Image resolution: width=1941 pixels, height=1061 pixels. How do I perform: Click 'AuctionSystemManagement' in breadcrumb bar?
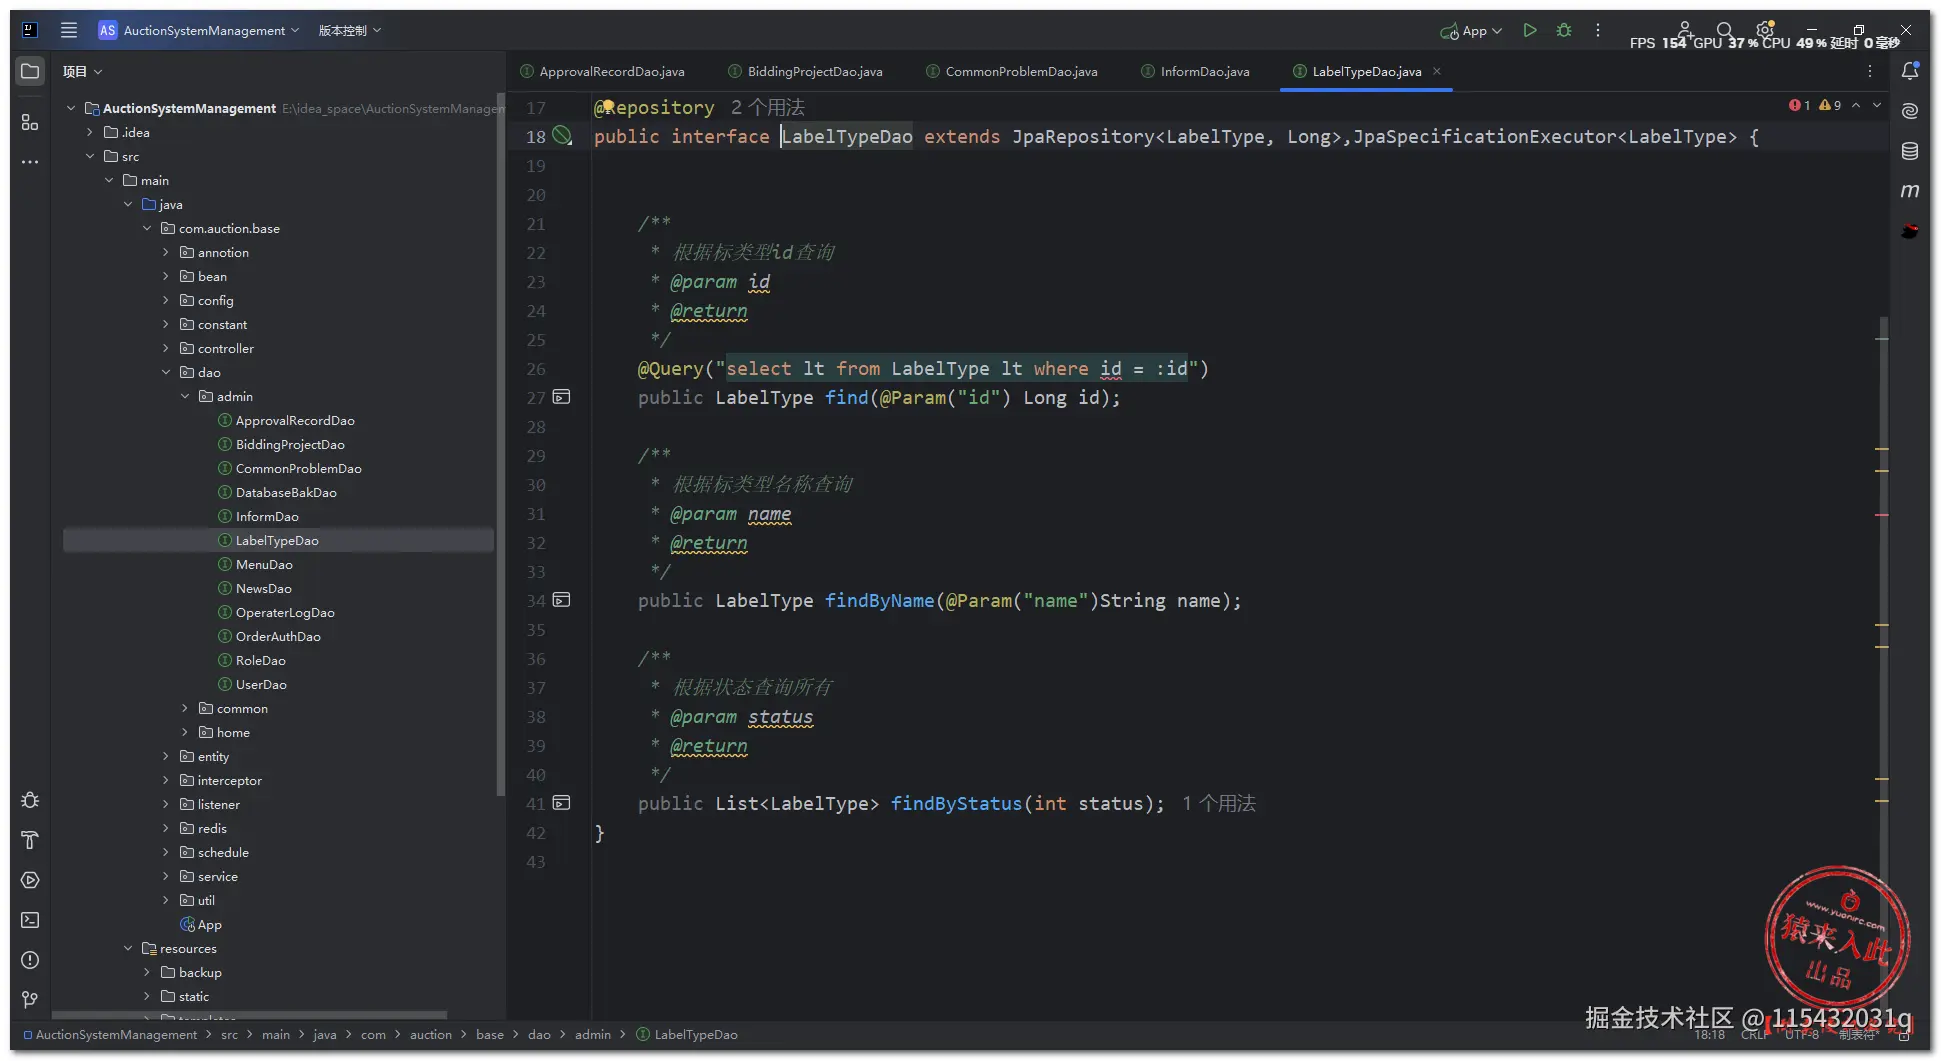(116, 1034)
